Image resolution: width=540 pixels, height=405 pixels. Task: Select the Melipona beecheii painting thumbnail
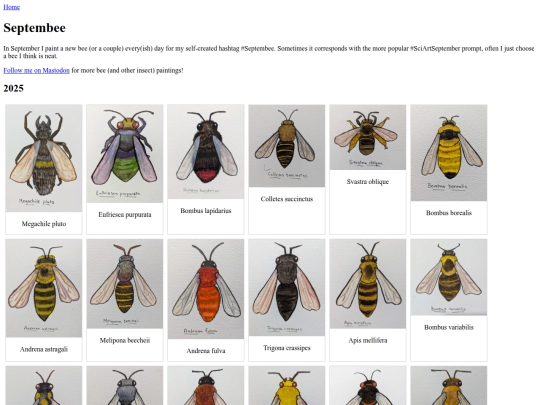pyautogui.click(x=125, y=284)
